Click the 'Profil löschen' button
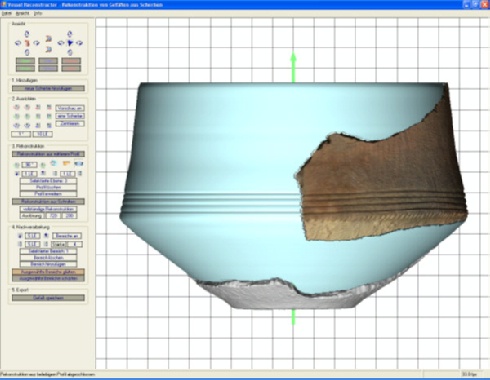This screenshot has height=380, width=490. point(48,187)
